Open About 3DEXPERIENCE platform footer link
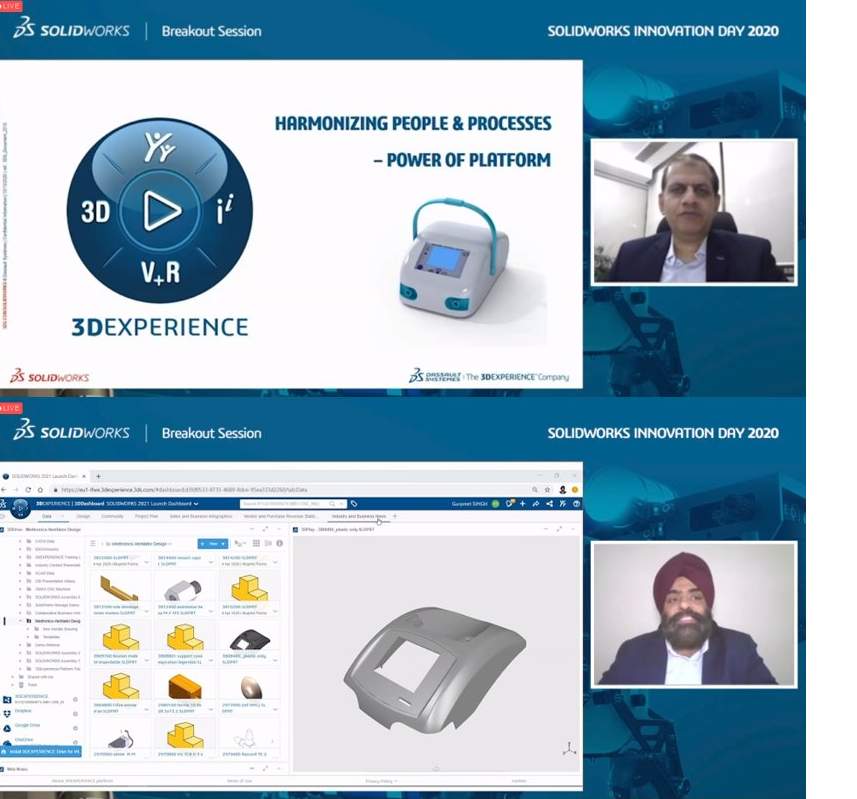This screenshot has height=799, width=857. click(82, 781)
